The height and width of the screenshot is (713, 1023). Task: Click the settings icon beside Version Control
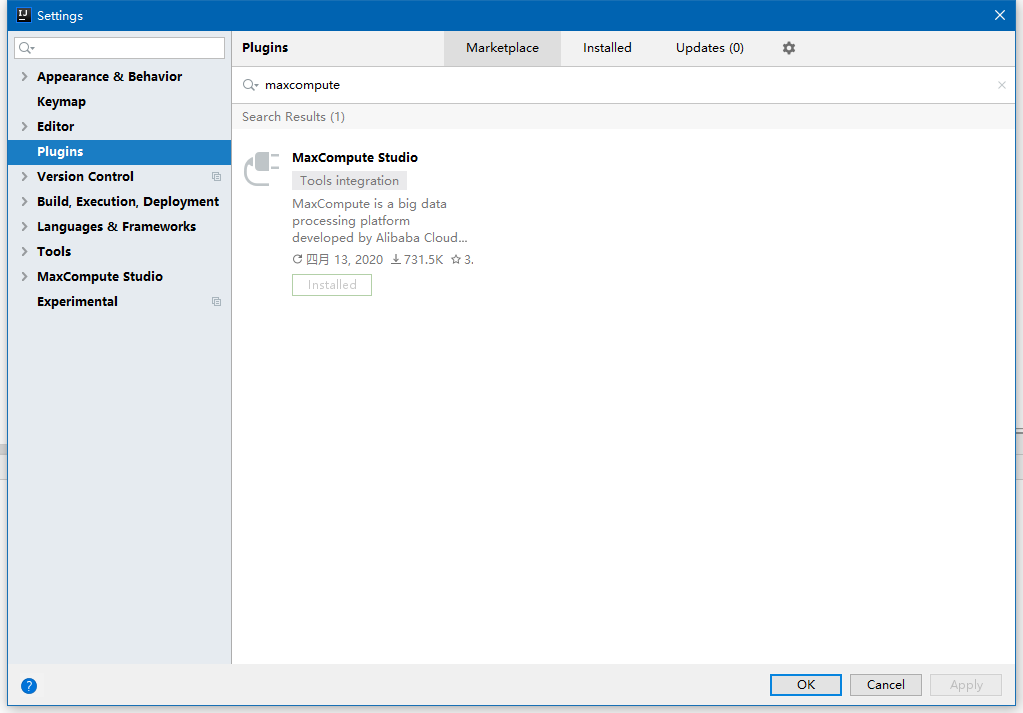pos(216,176)
